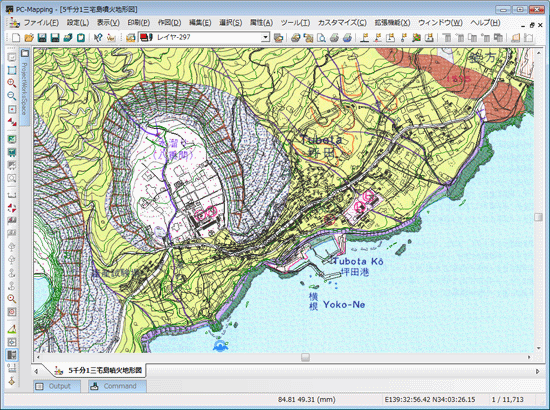Open the Command panel tab
This screenshot has height=410, width=550.
point(117,386)
